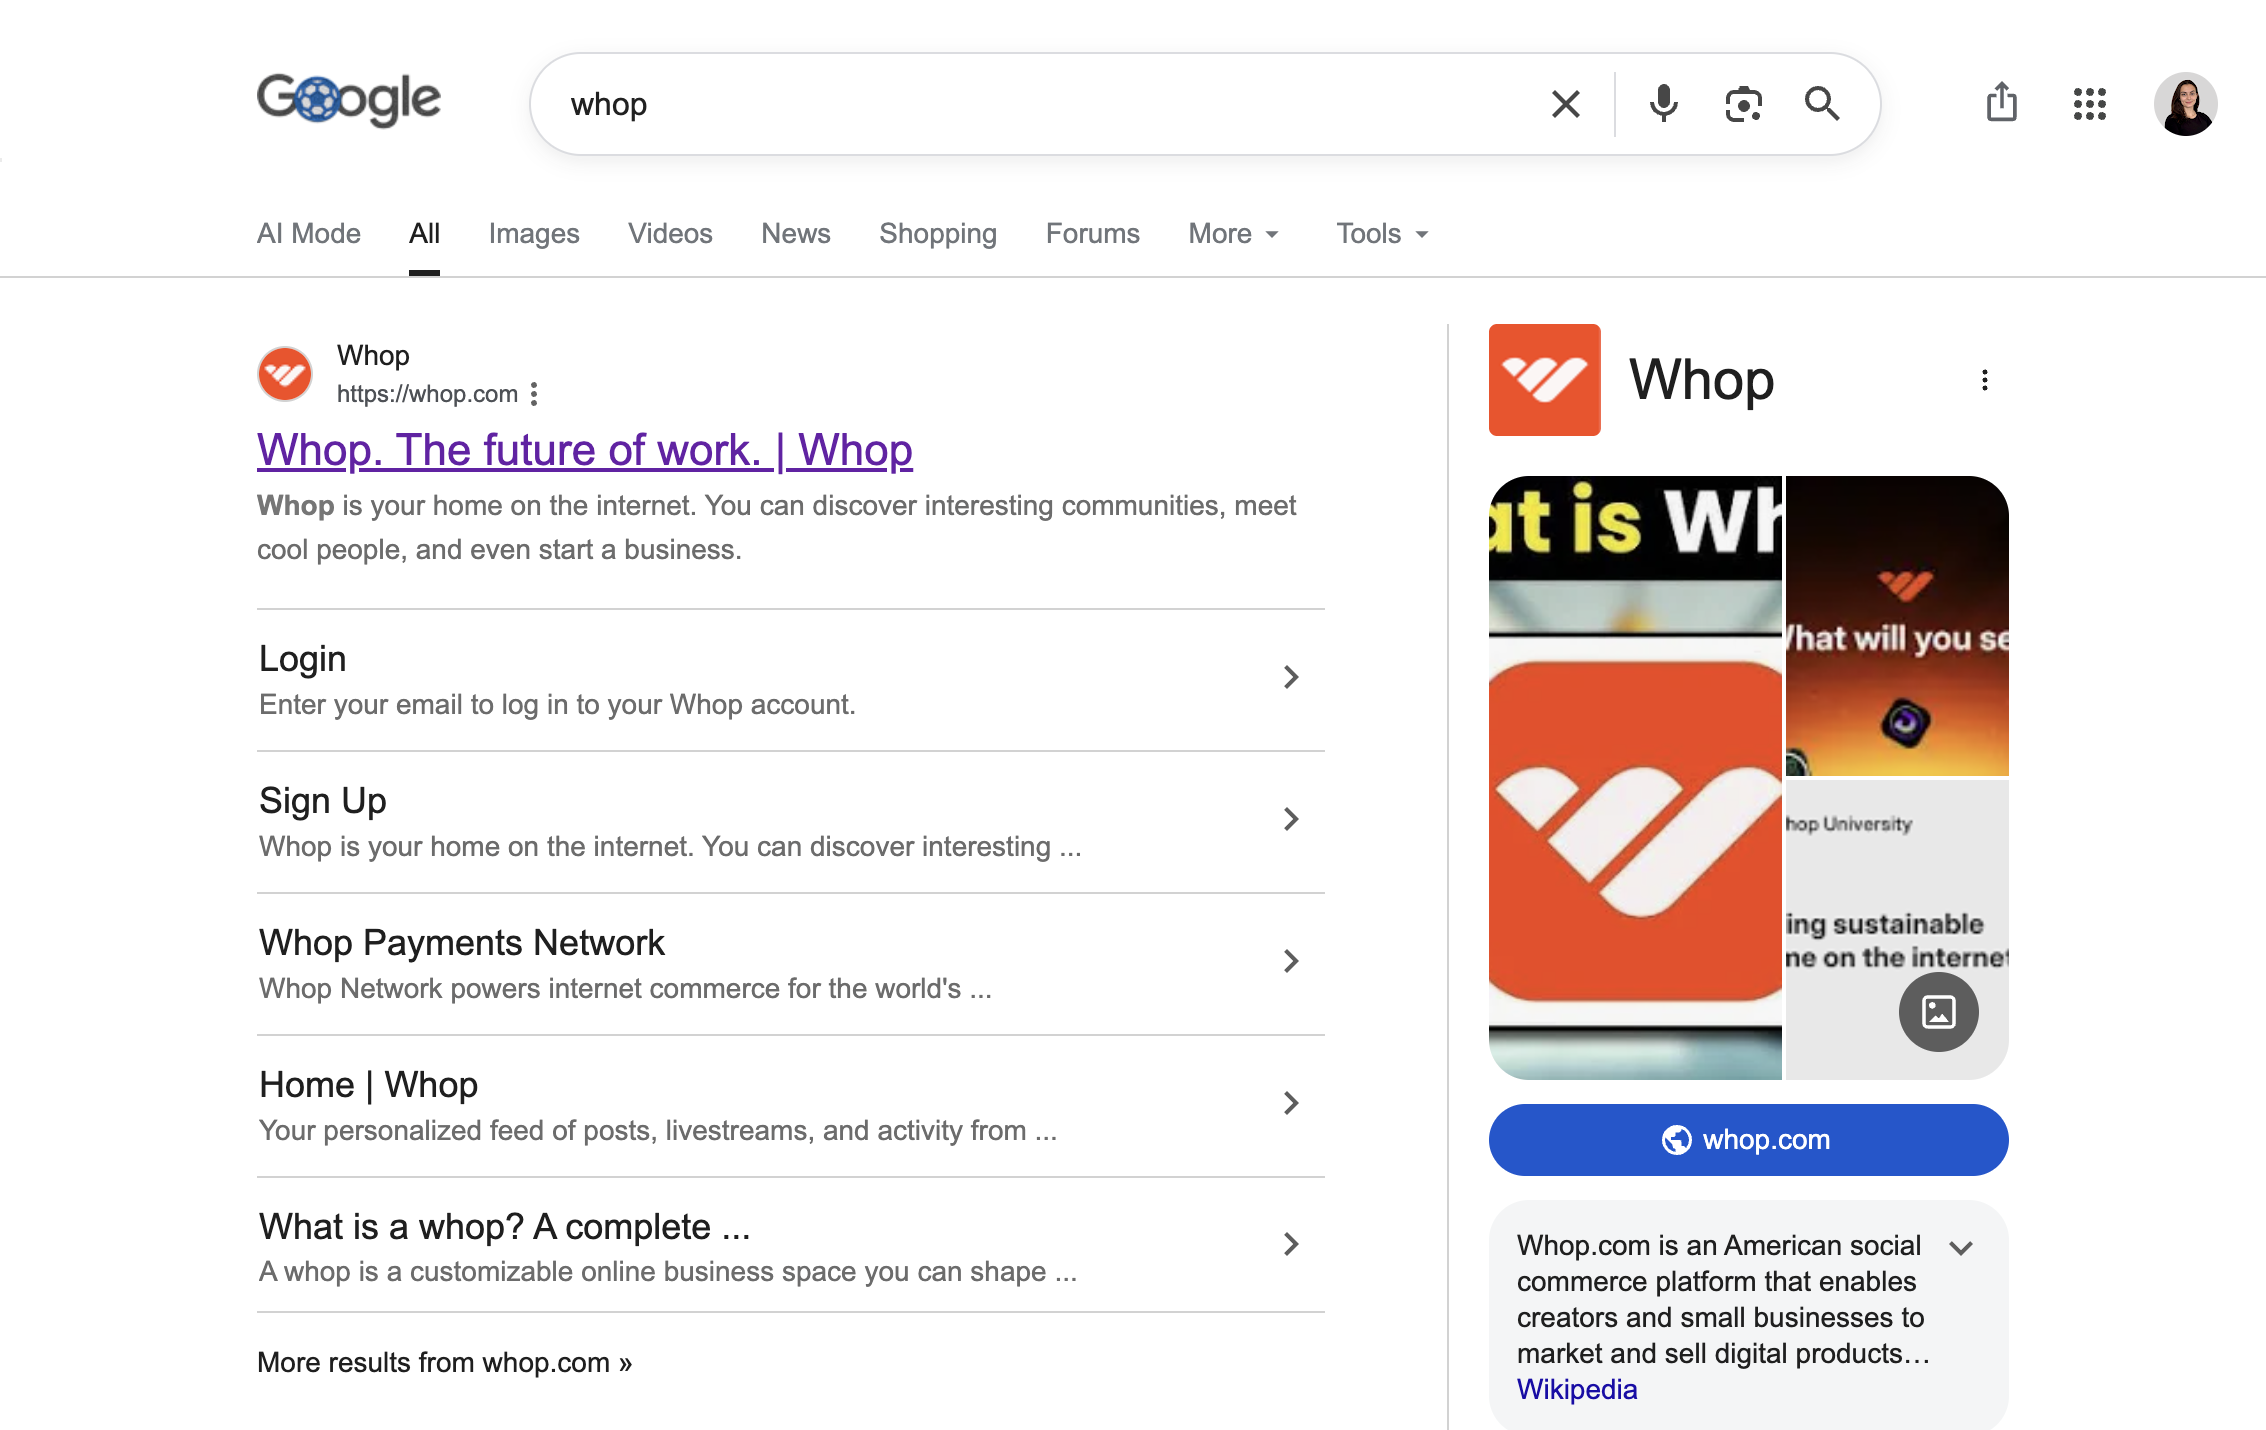This screenshot has height=1430, width=2266.
Task: Open the Login sitelink title
Action: click(303, 659)
